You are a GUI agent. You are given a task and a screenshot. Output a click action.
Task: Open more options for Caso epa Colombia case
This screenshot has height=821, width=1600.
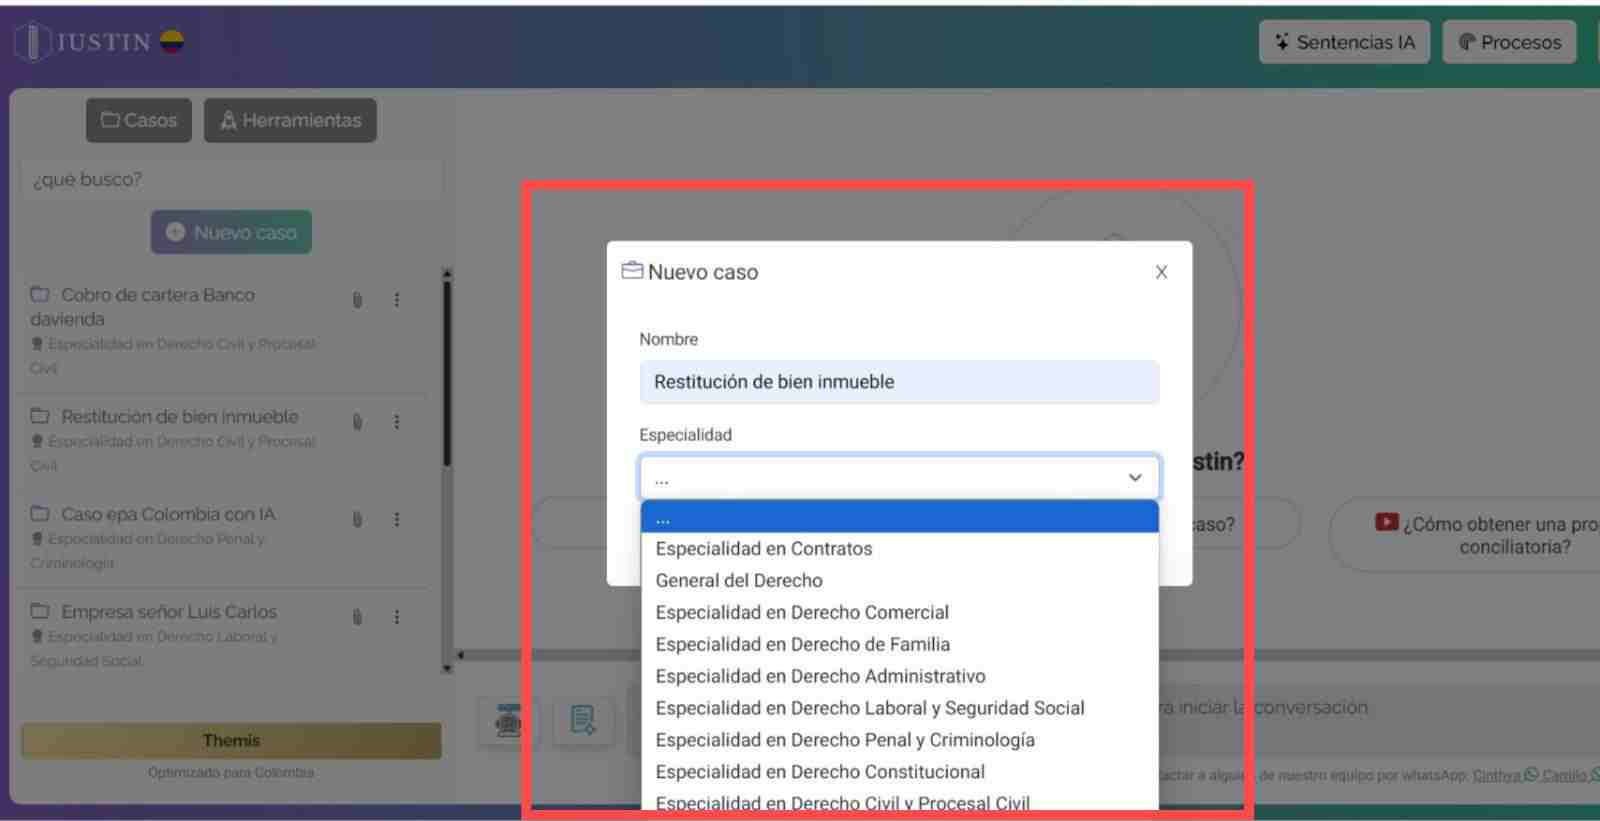click(397, 519)
